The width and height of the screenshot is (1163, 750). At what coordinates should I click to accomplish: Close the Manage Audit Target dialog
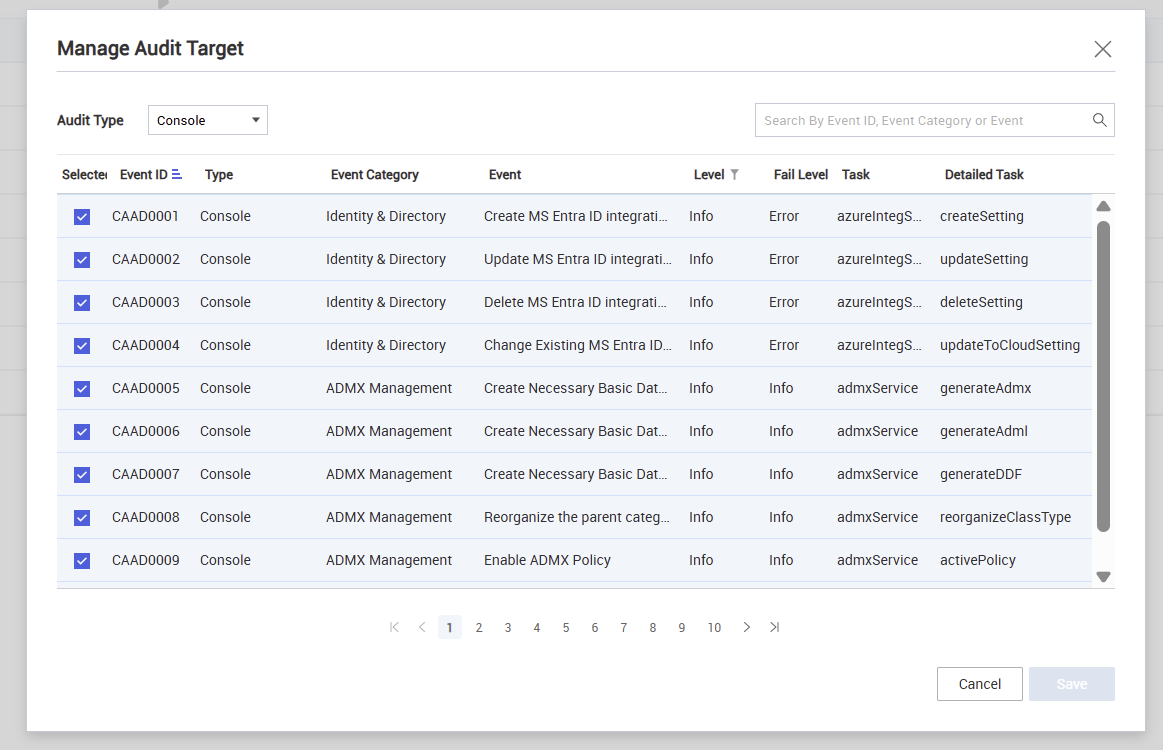[x=1102, y=49]
